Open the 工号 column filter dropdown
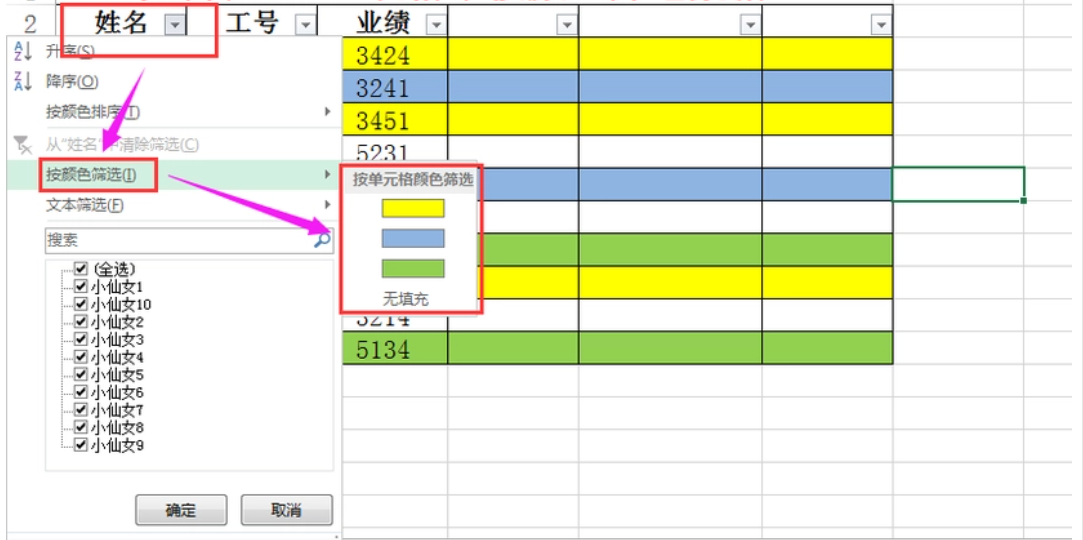1083x540 pixels. 305,26
